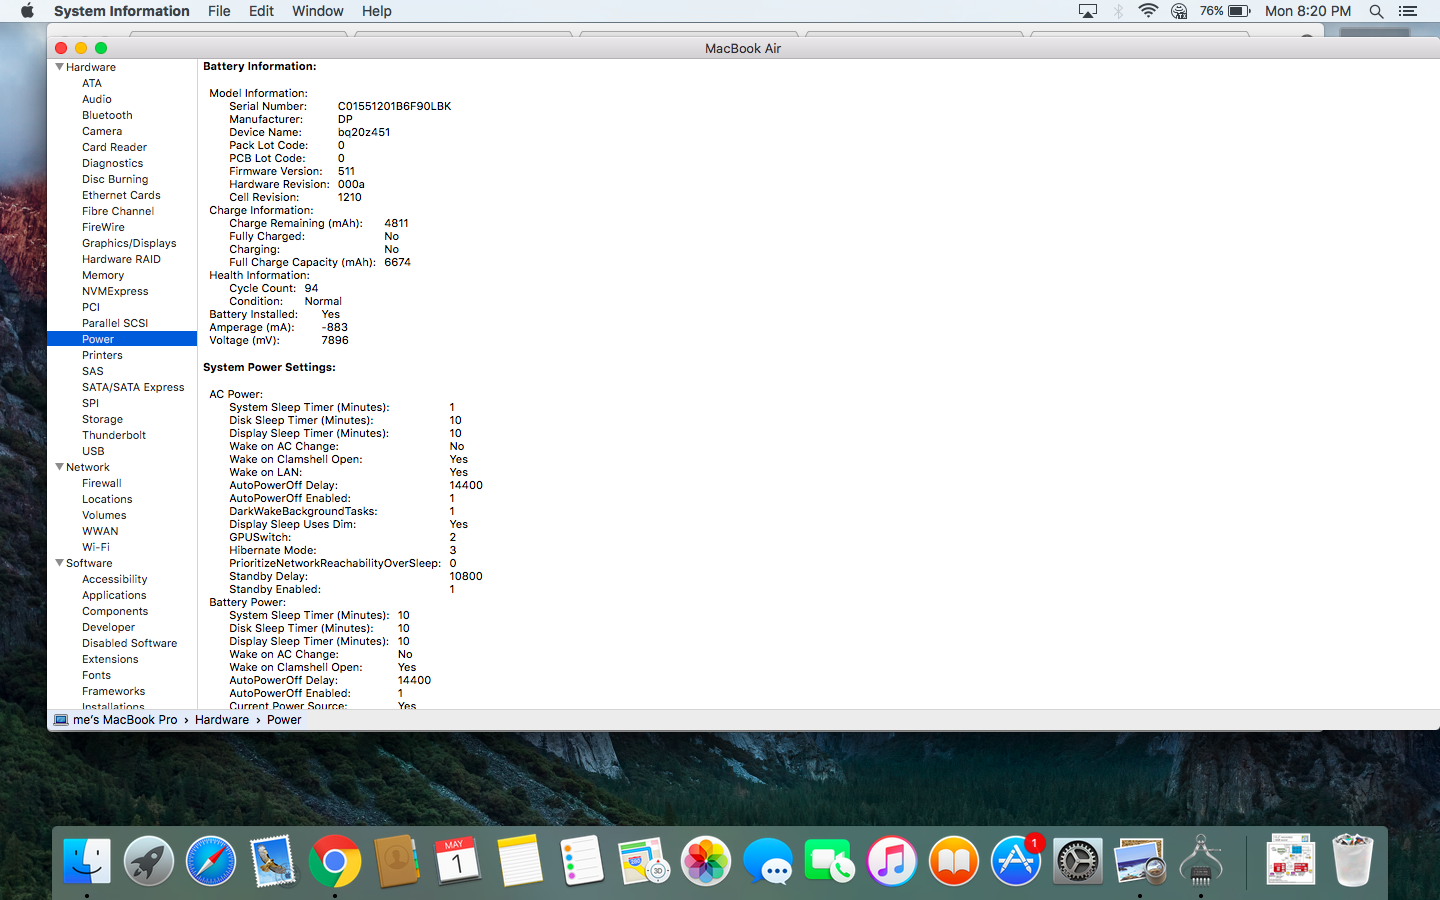Screen dimensions: 1440x900
Task: Open the Mail stamp icon in dock
Action: [273, 860]
